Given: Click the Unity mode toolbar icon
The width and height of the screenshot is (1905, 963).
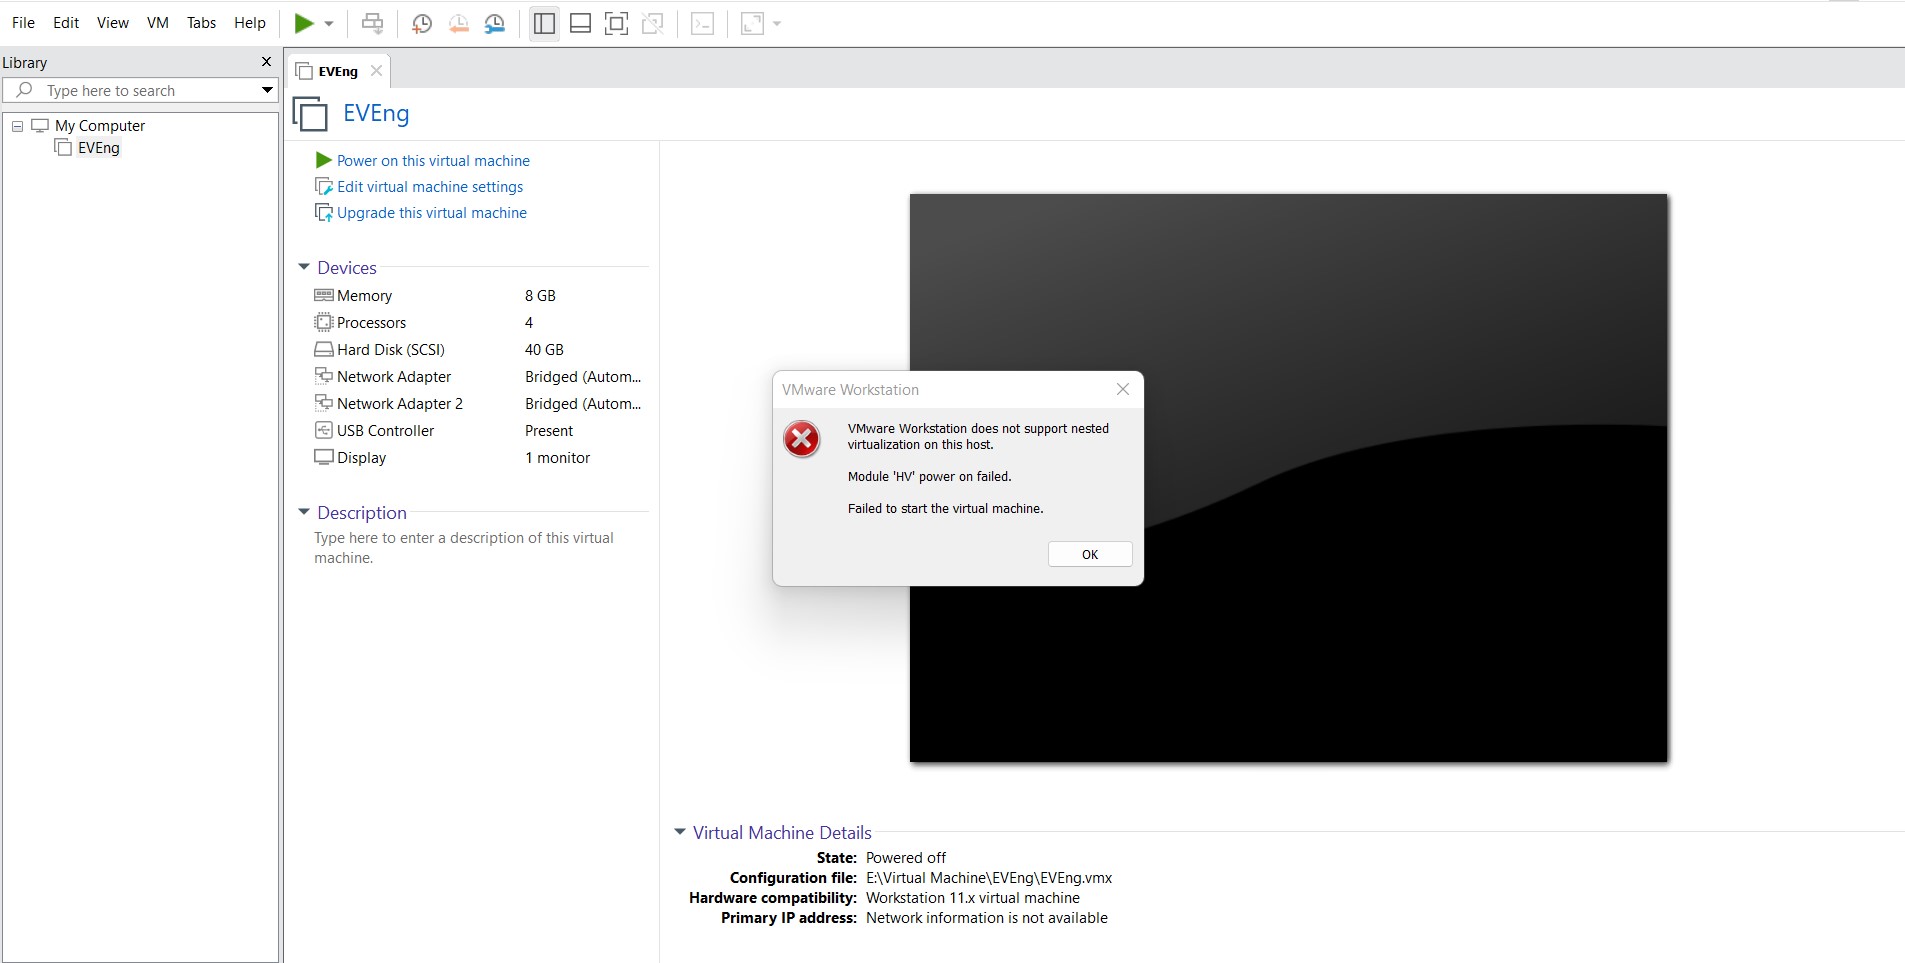Looking at the screenshot, I should (653, 24).
